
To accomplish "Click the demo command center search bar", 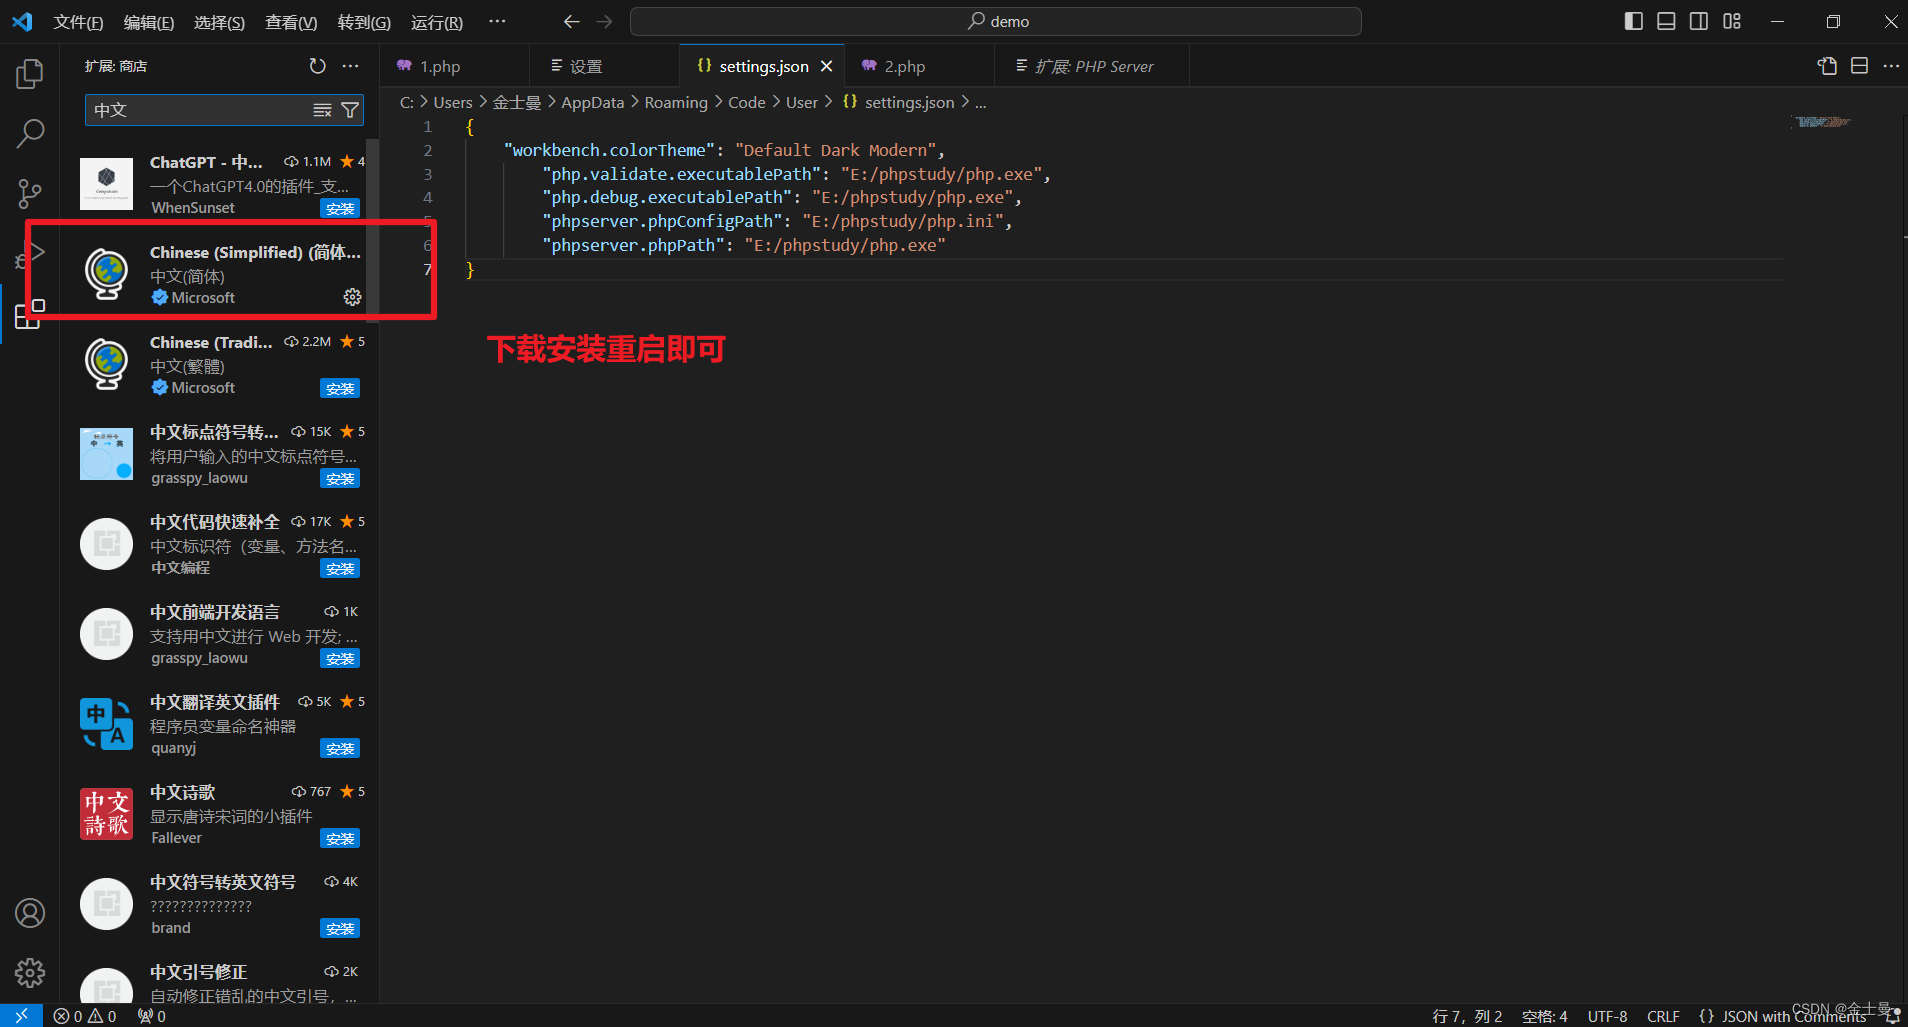I will 996,21.
